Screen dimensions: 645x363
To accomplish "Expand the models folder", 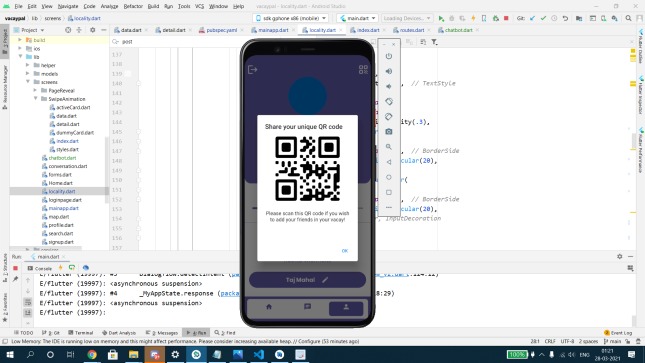I will pos(28,74).
